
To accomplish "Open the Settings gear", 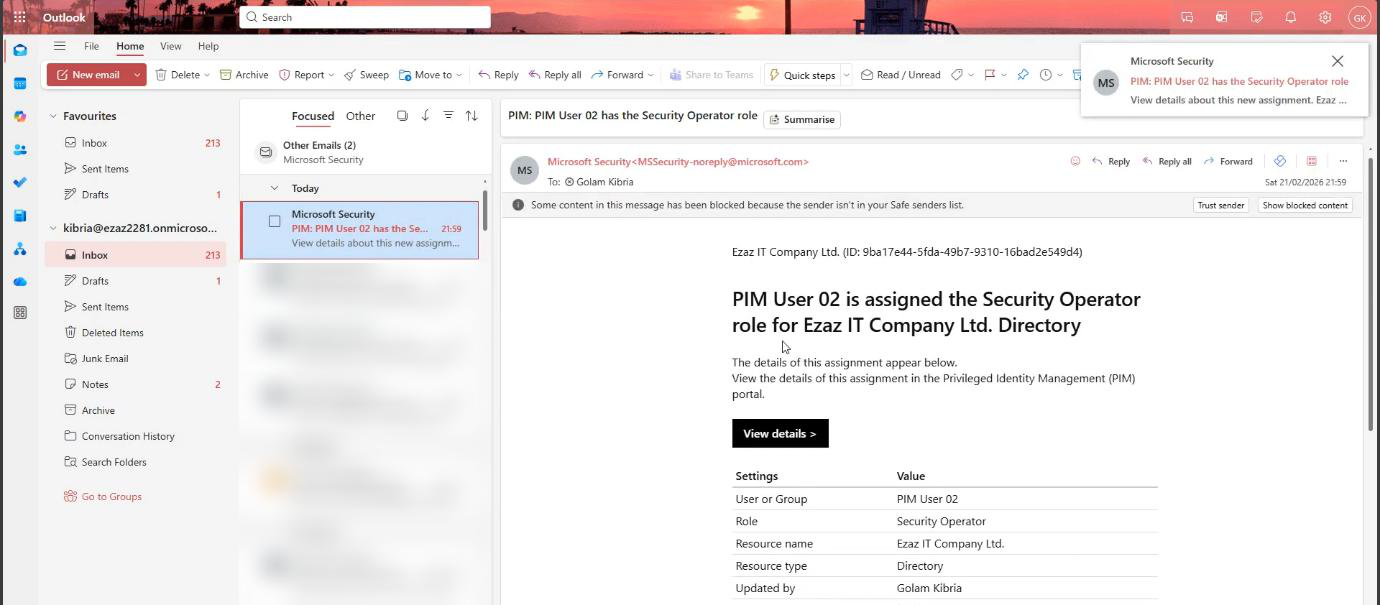I will click(1325, 17).
